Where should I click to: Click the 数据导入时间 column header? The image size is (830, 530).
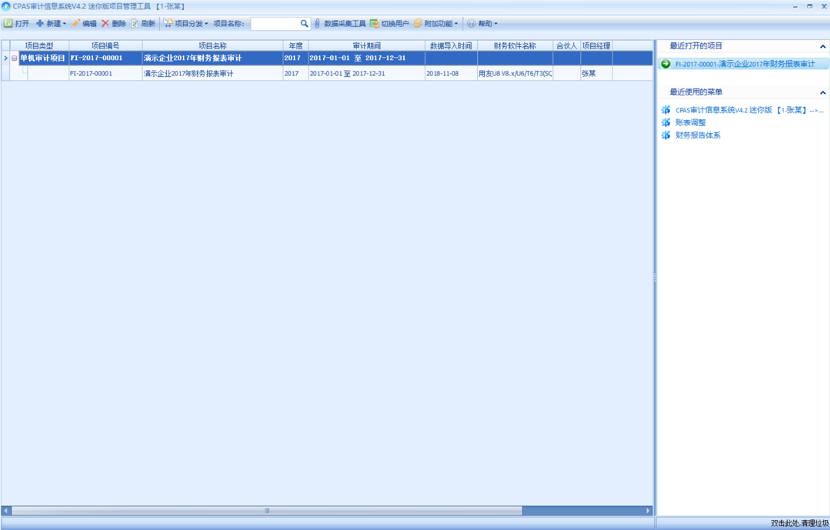pyautogui.click(x=451, y=46)
